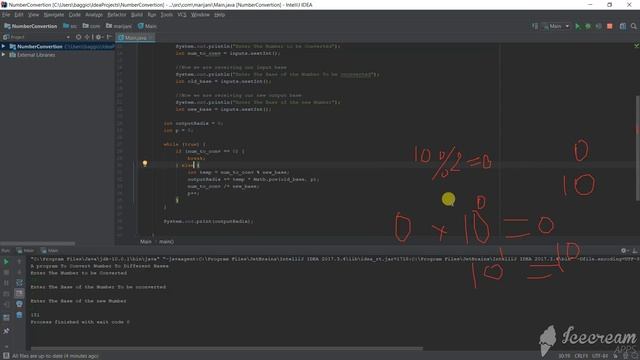Viewport: 640px width, 360px height.
Task: Select first Main tab in Run panel
Action: click(x=25, y=251)
